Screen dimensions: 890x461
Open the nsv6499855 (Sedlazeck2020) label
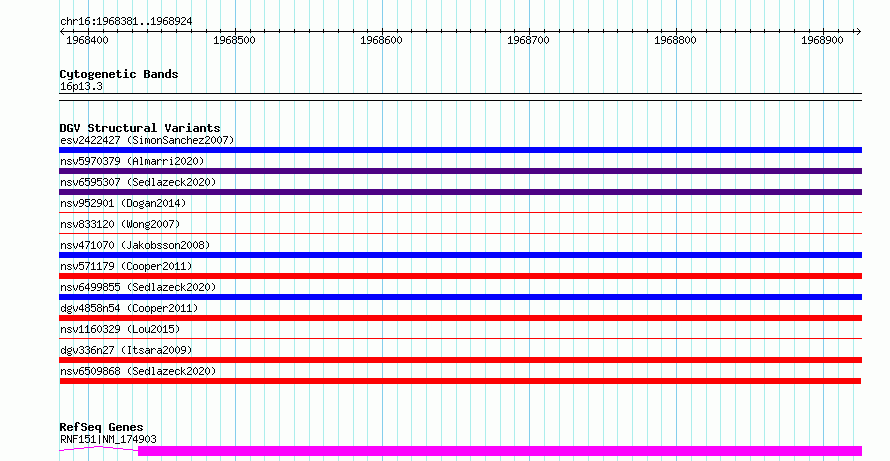click(x=138, y=287)
